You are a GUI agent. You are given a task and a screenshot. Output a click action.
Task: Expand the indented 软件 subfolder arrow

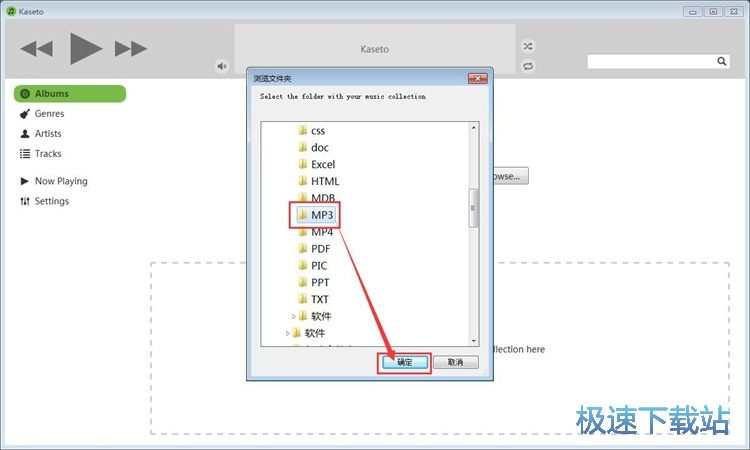pos(294,316)
